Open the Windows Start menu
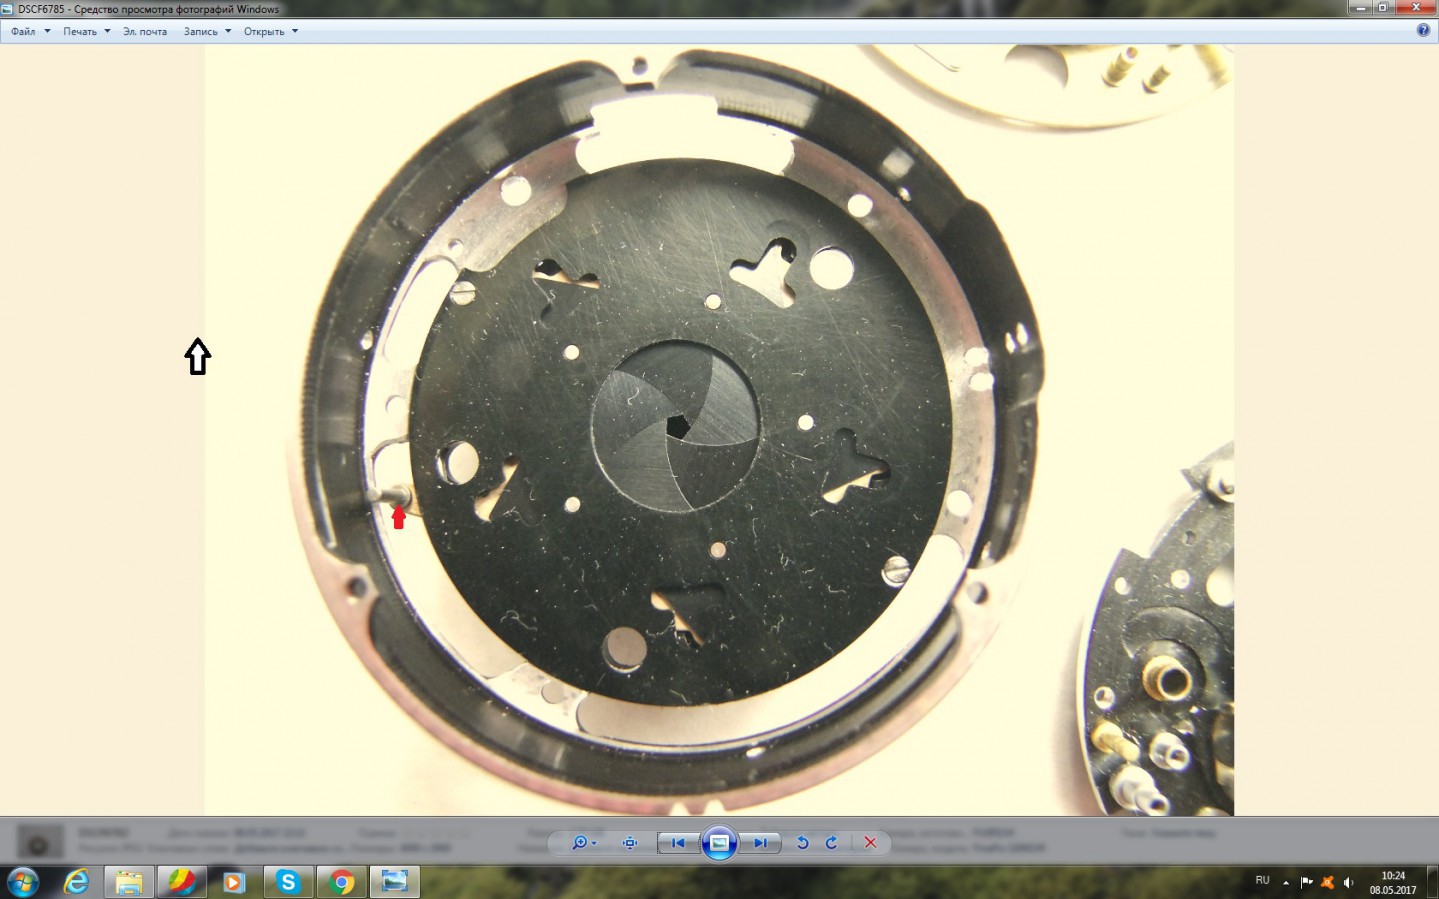1439x899 pixels. tap(22, 882)
